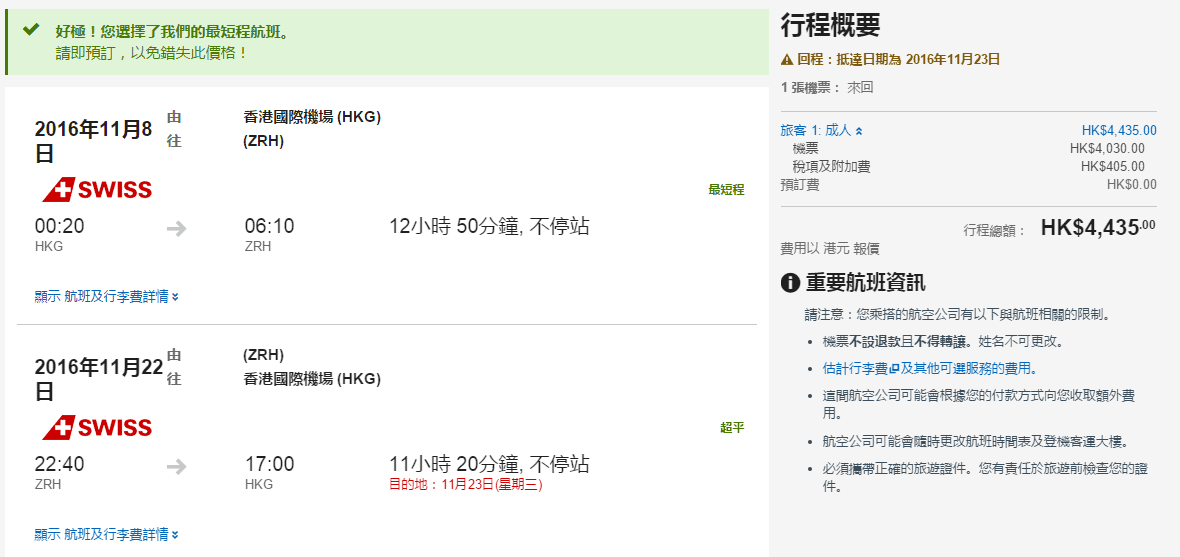
Task: Click the warning triangle beside 回程 notice
Action: (x=787, y=59)
